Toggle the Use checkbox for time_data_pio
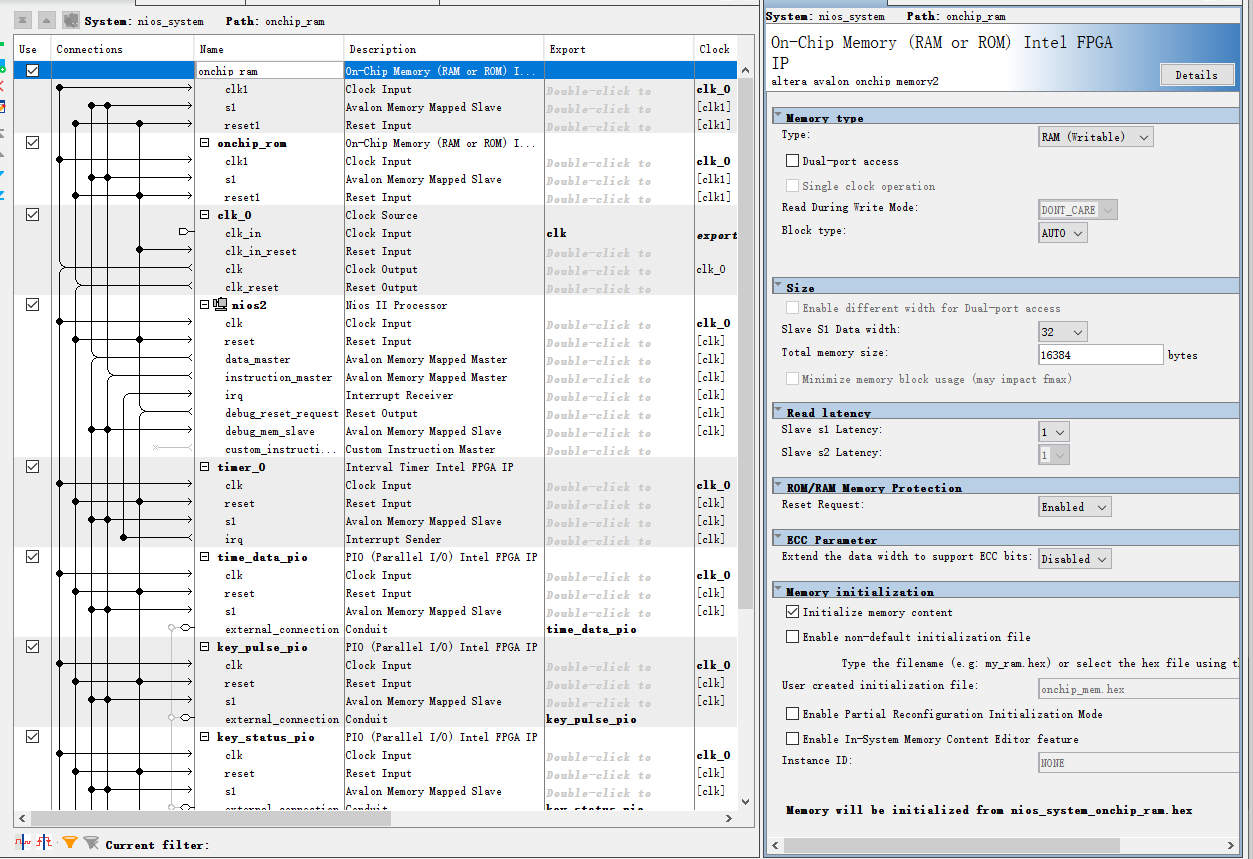 (x=32, y=557)
